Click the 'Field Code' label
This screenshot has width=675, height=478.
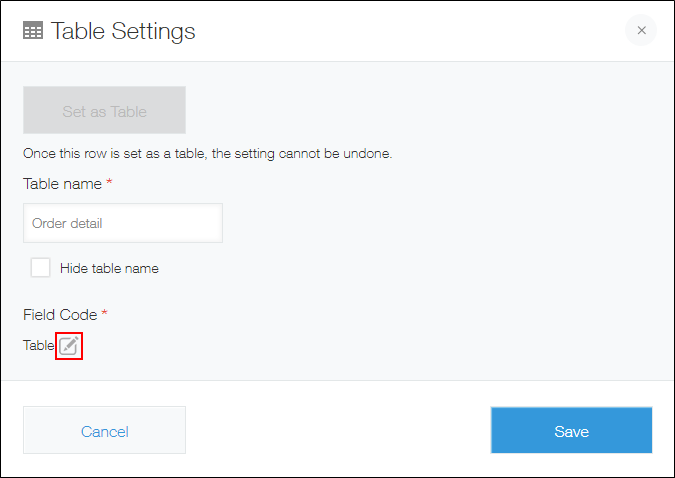click(x=60, y=314)
